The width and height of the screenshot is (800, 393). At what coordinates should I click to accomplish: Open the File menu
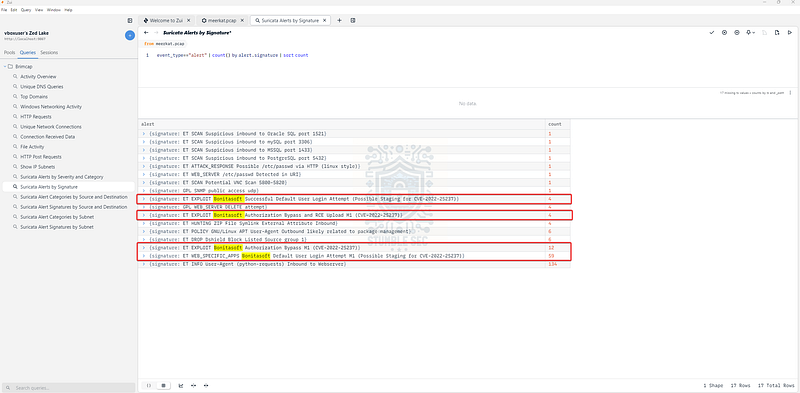click(4, 10)
